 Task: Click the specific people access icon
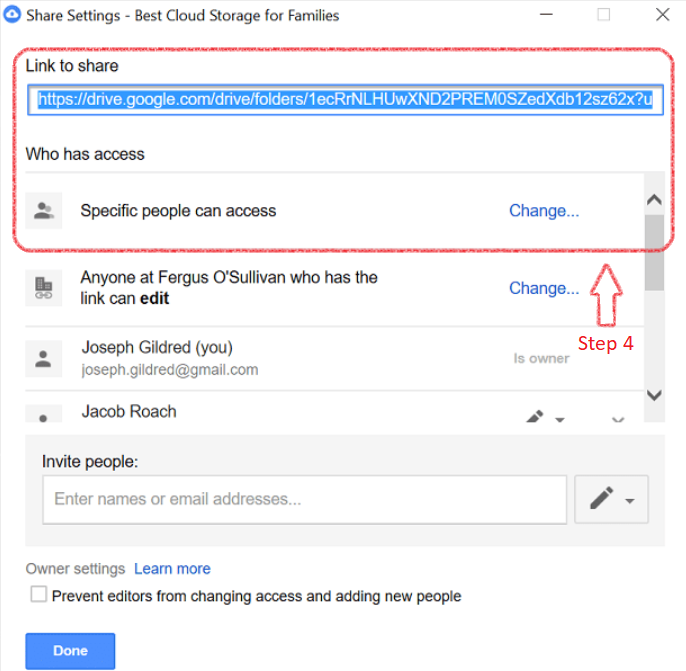click(44, 210)
